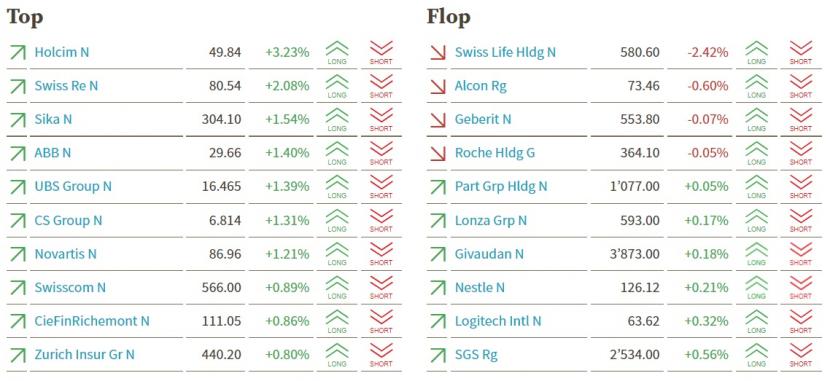Open the CS Group N link
830x381 pixels.
click(68, 220)
